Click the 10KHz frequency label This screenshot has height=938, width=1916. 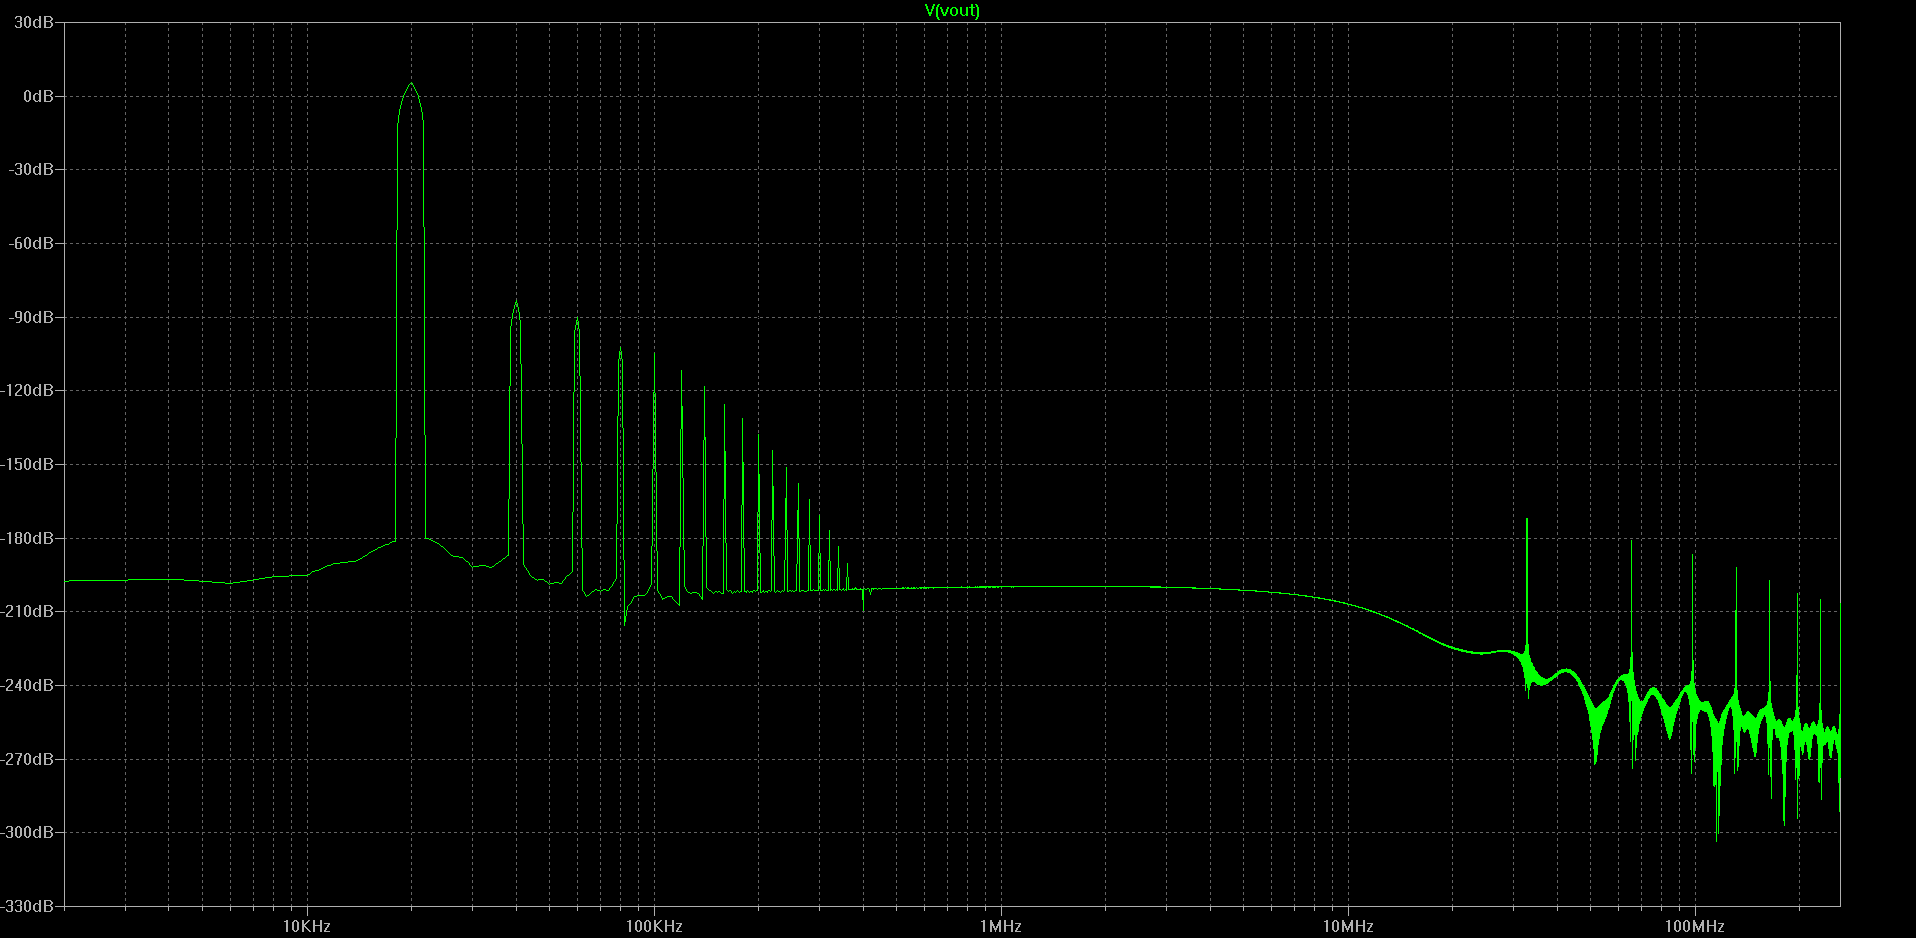[x=306, y=926]
